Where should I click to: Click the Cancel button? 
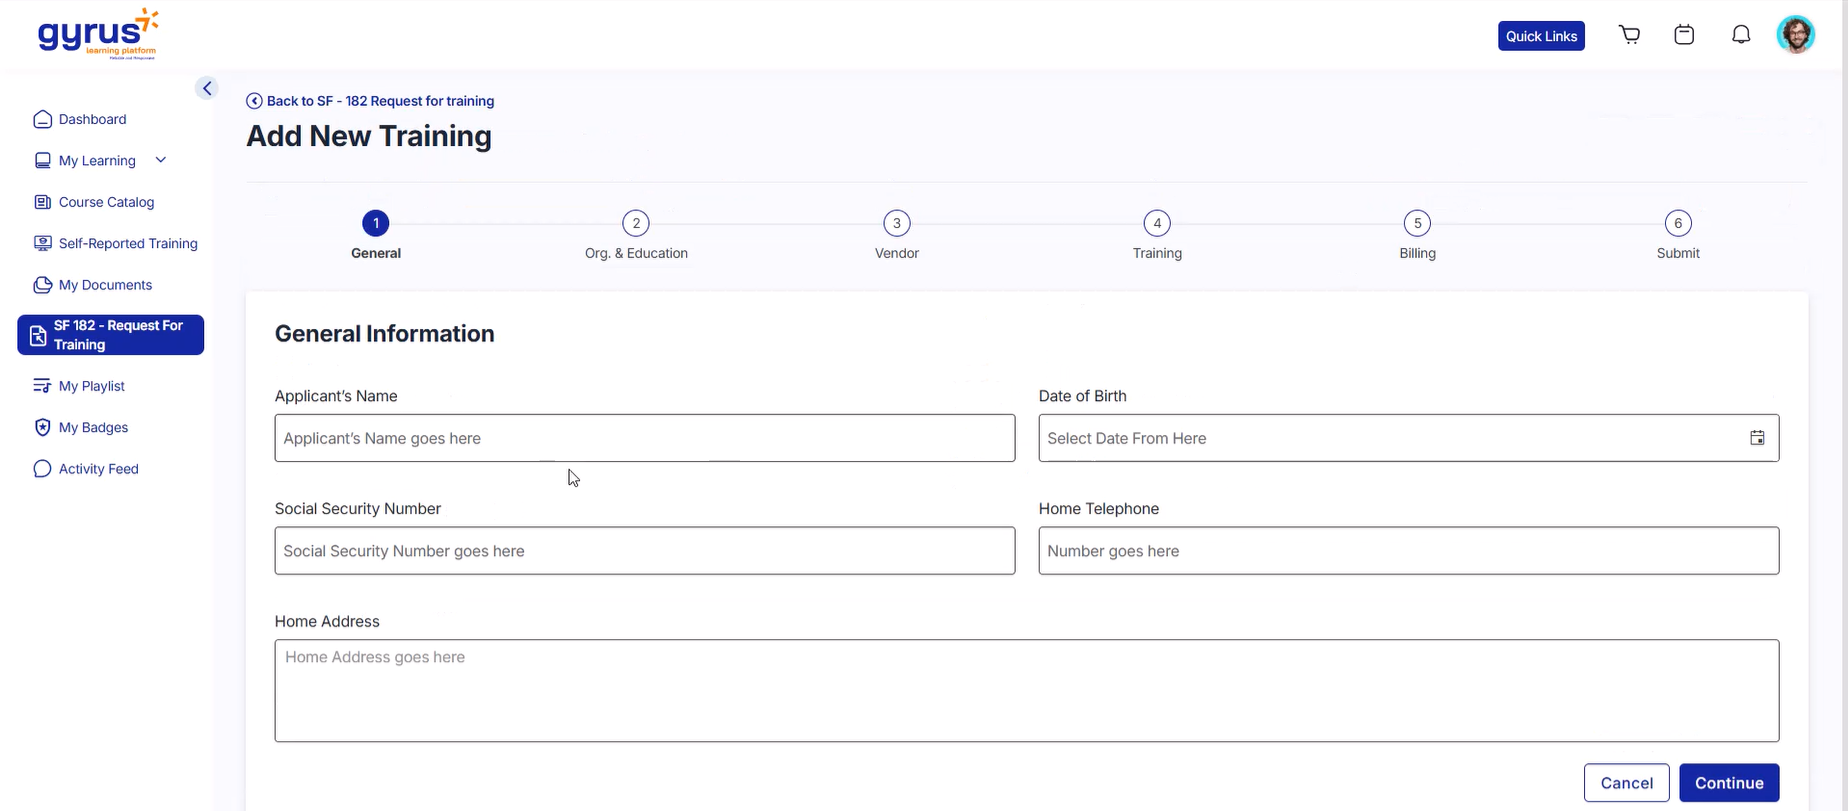[x=1626, y=783]
